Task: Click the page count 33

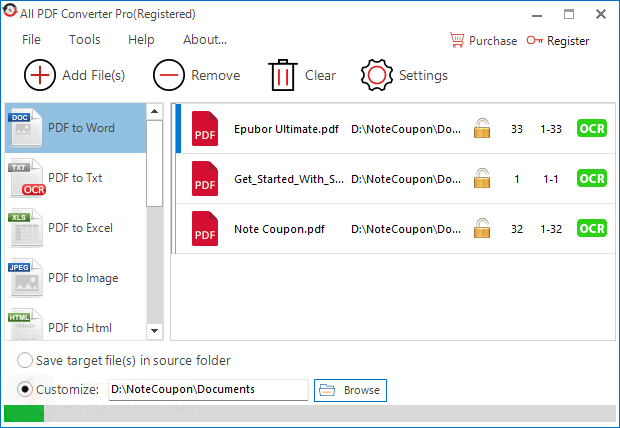Action: click(517, 129)
